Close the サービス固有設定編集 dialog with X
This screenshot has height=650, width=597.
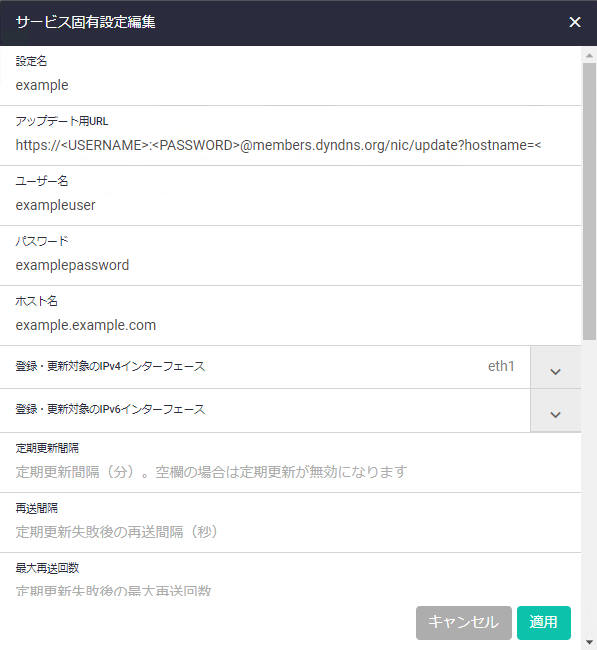(575, 22)
